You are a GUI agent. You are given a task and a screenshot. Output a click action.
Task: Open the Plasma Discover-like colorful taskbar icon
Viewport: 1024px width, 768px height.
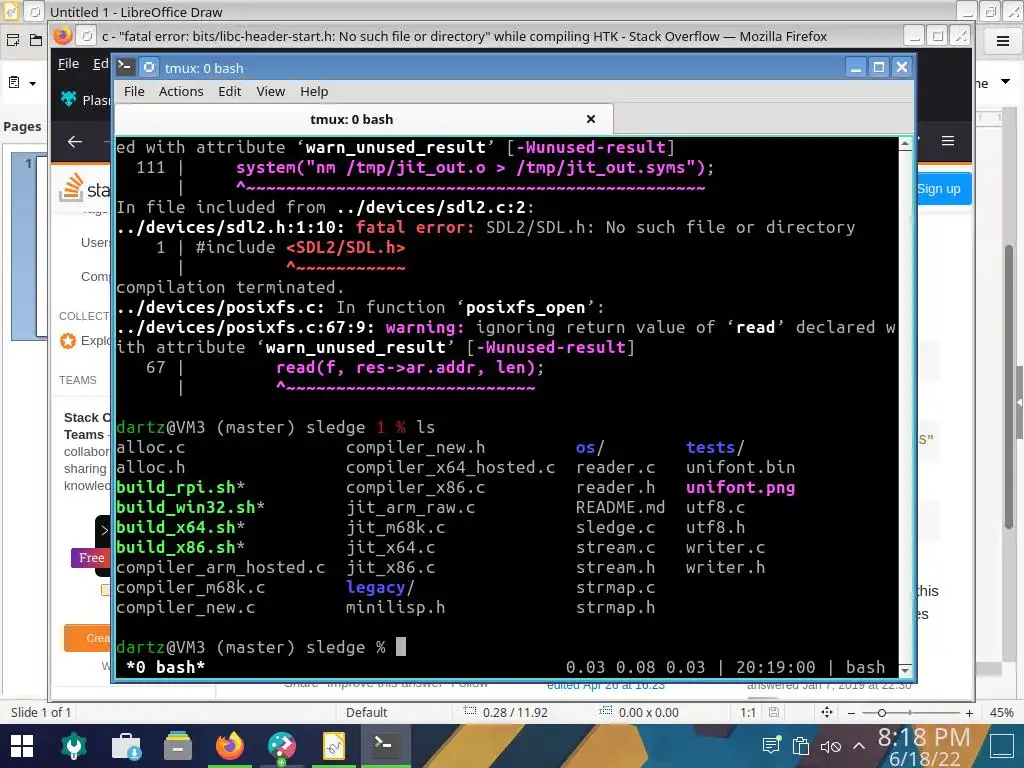click(x=281, y=746)
